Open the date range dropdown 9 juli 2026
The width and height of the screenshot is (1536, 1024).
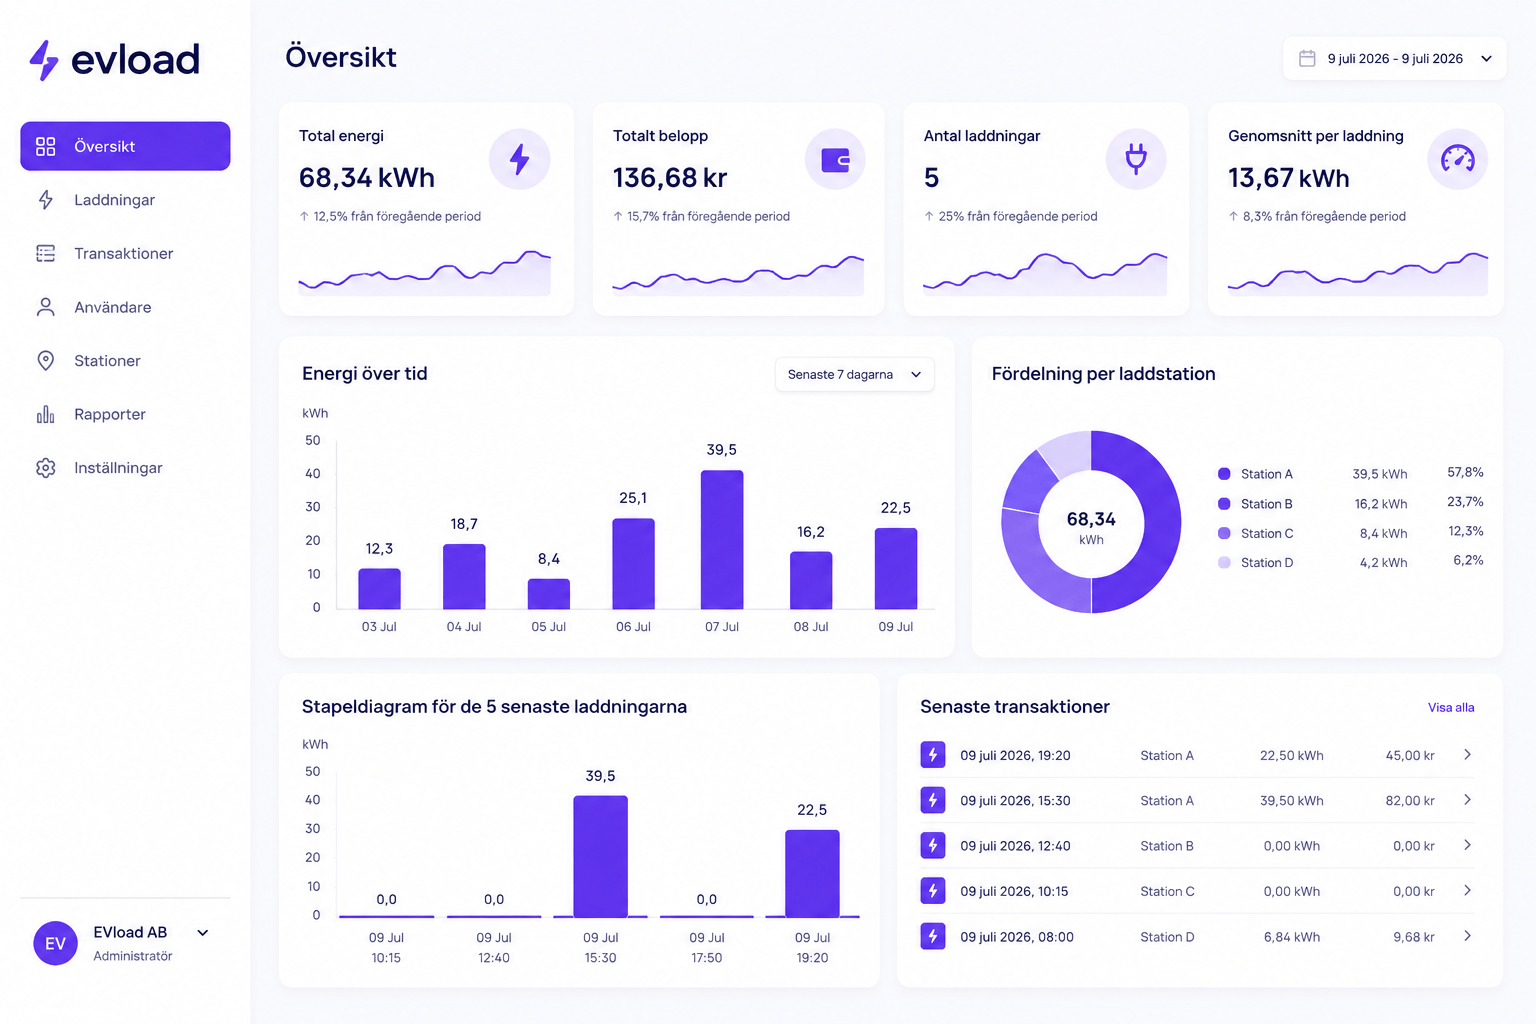(1395, 59)
